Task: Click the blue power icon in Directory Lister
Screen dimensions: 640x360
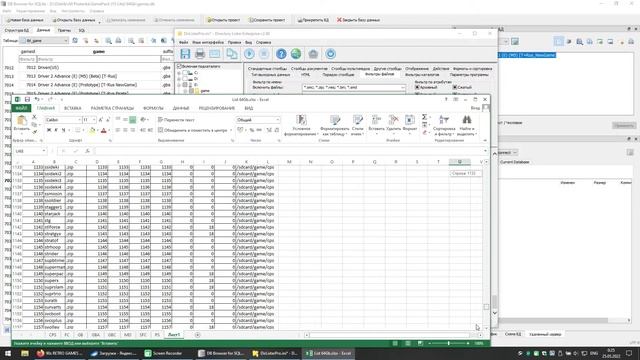Action: 331,54
